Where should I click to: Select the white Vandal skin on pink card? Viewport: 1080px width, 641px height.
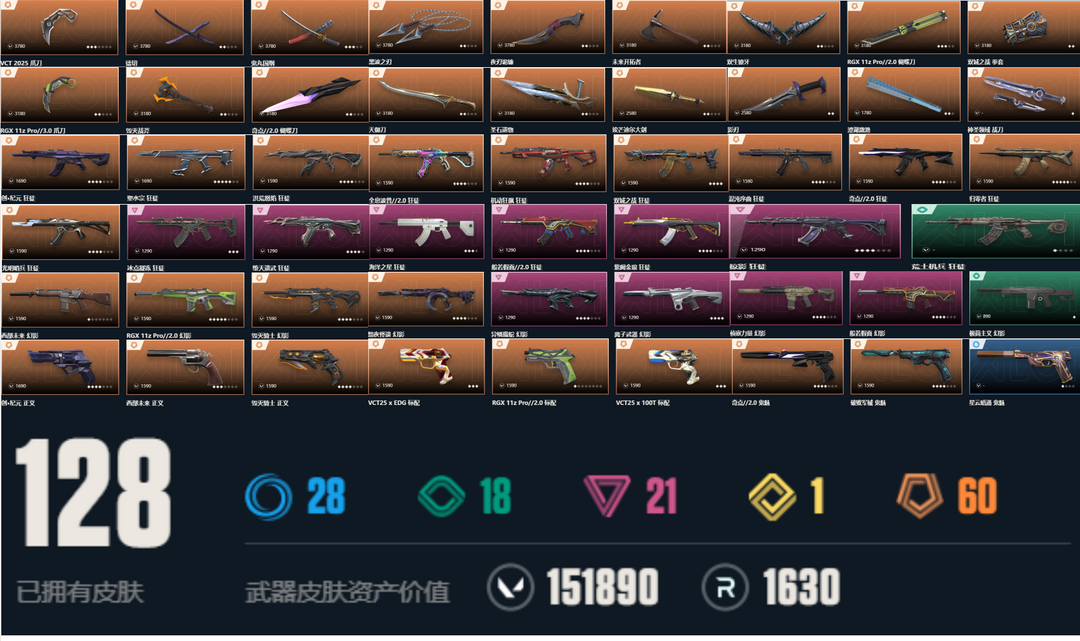pos(426,231)
